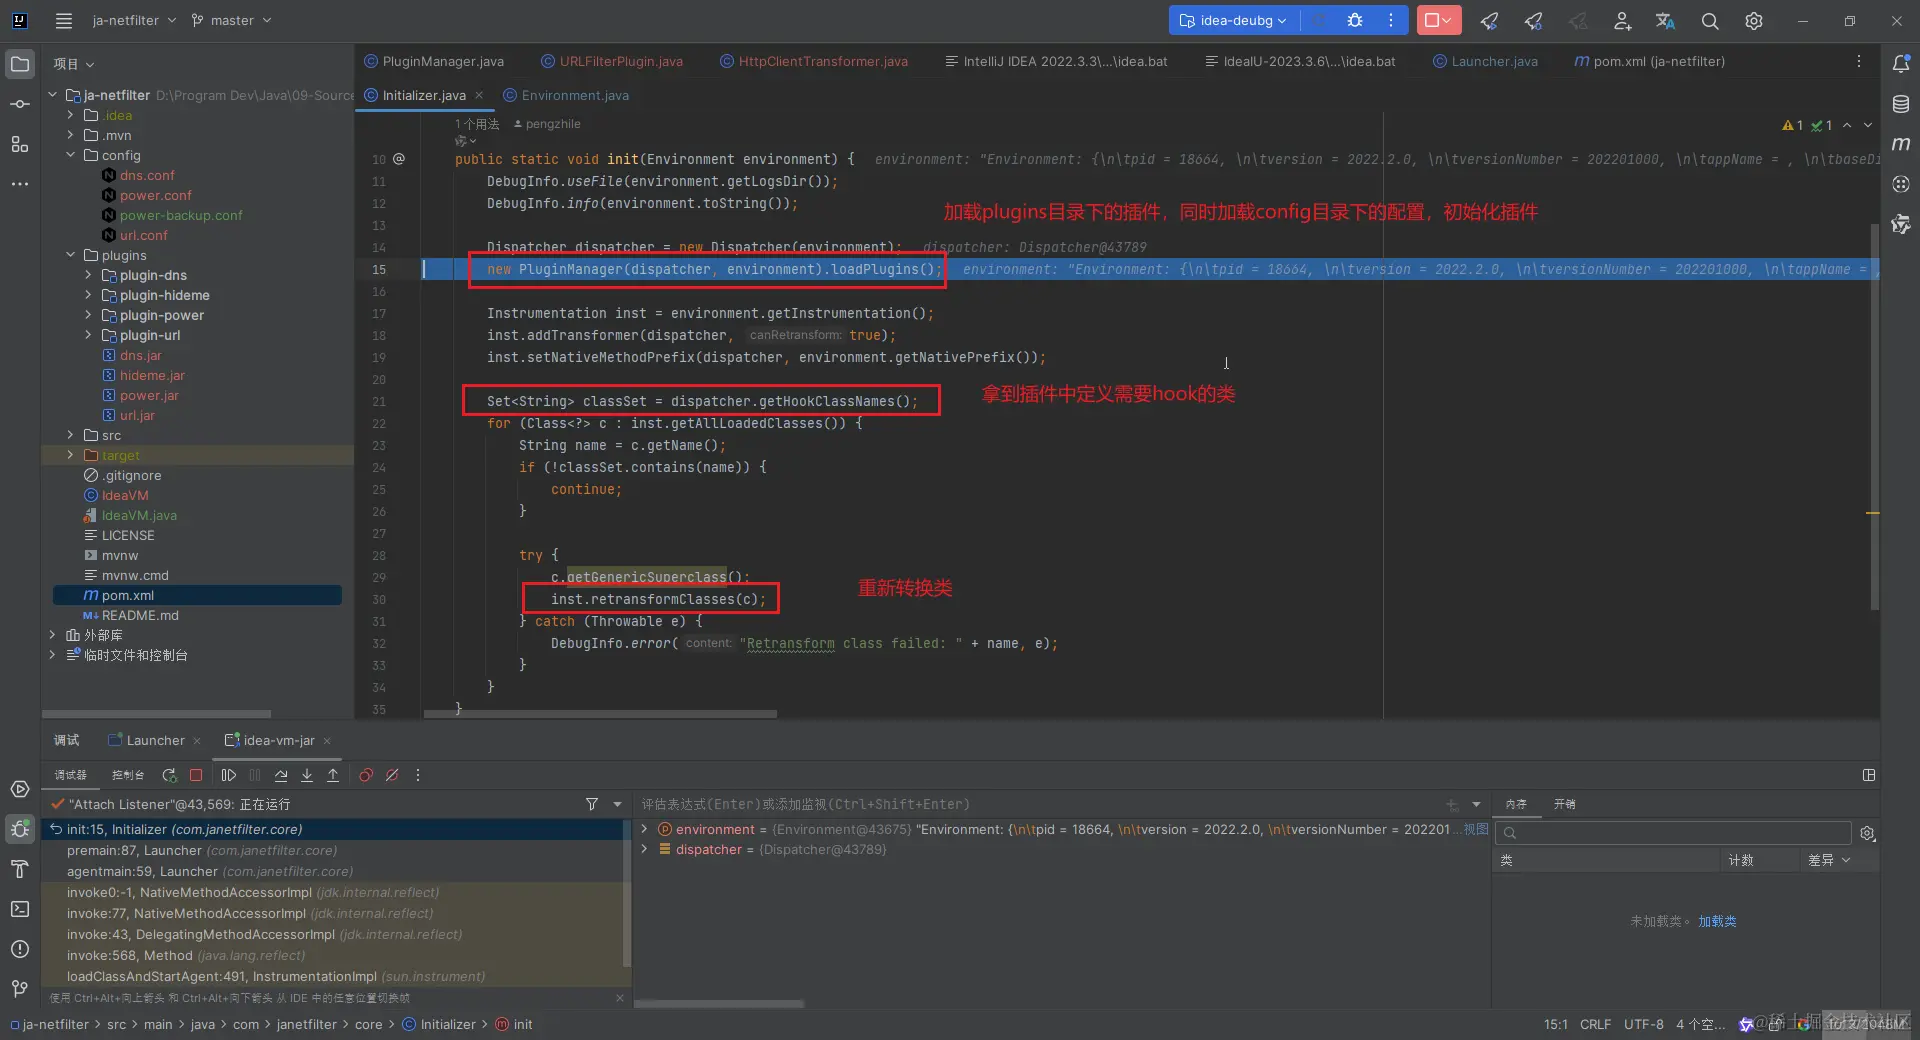Step over the current line
The height and width of the screenshot is (1040, 1920).
(281, 775)
